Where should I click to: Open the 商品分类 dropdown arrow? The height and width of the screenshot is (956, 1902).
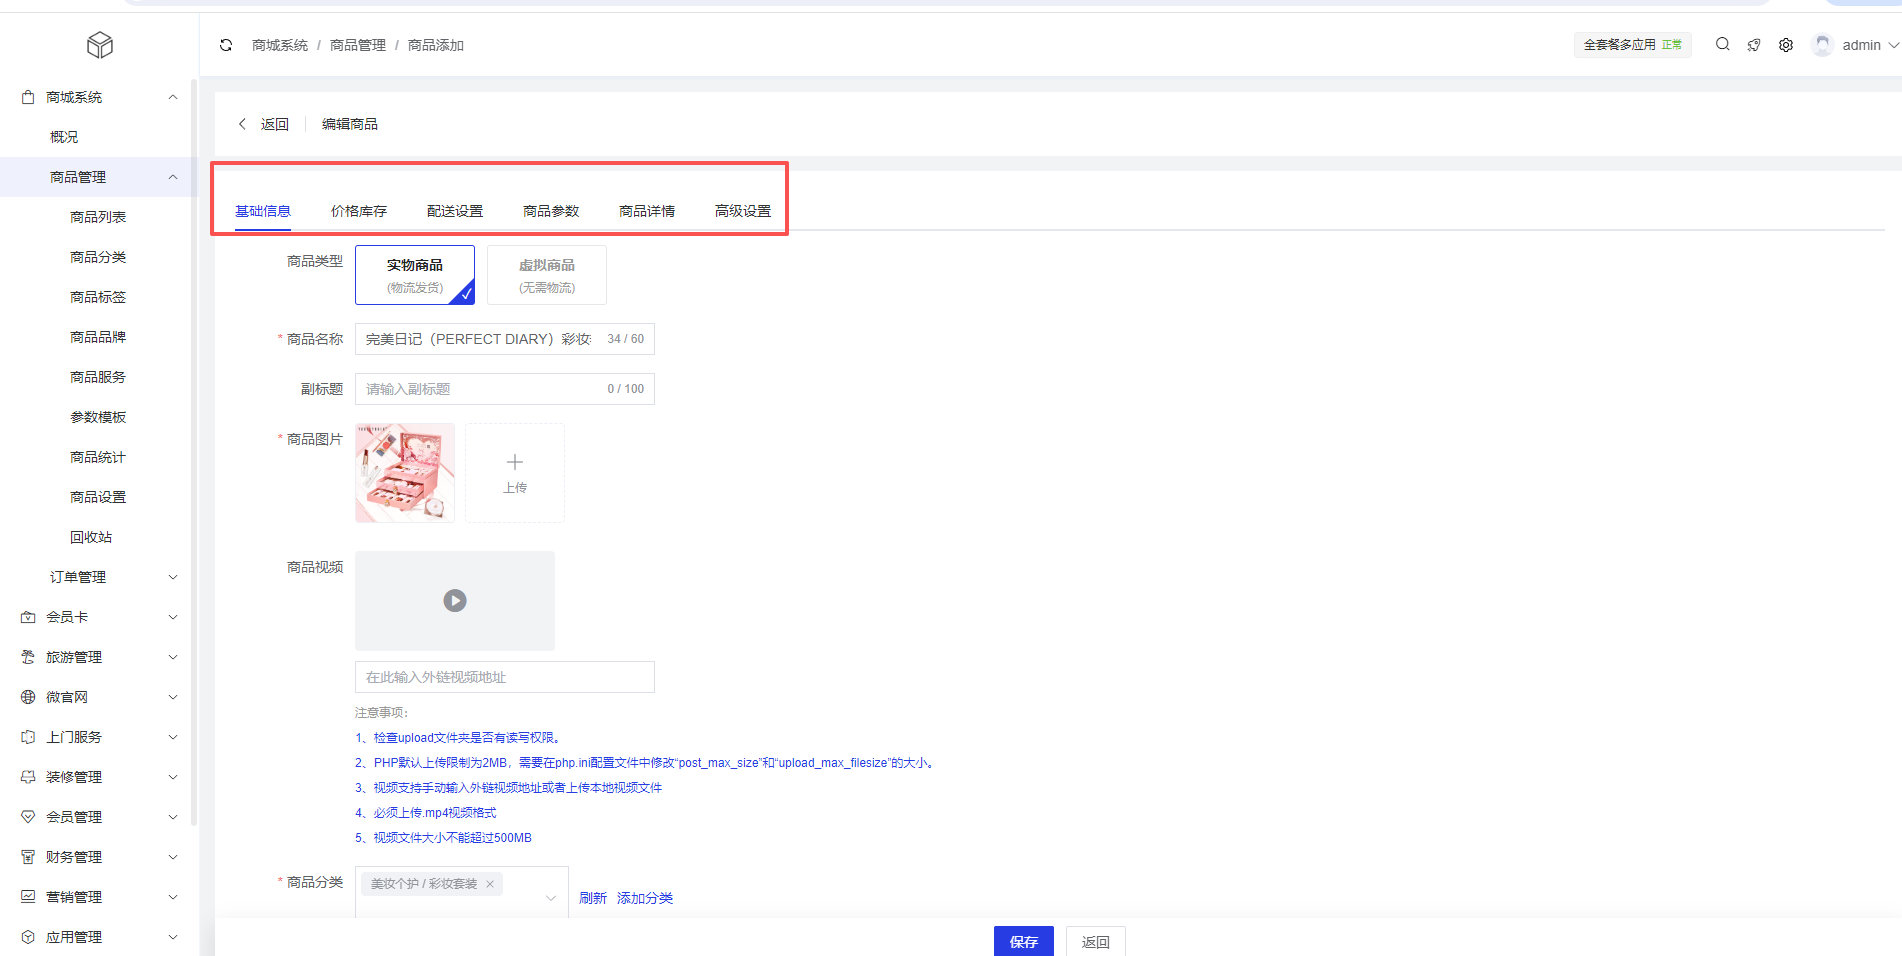tap(550, 898)
